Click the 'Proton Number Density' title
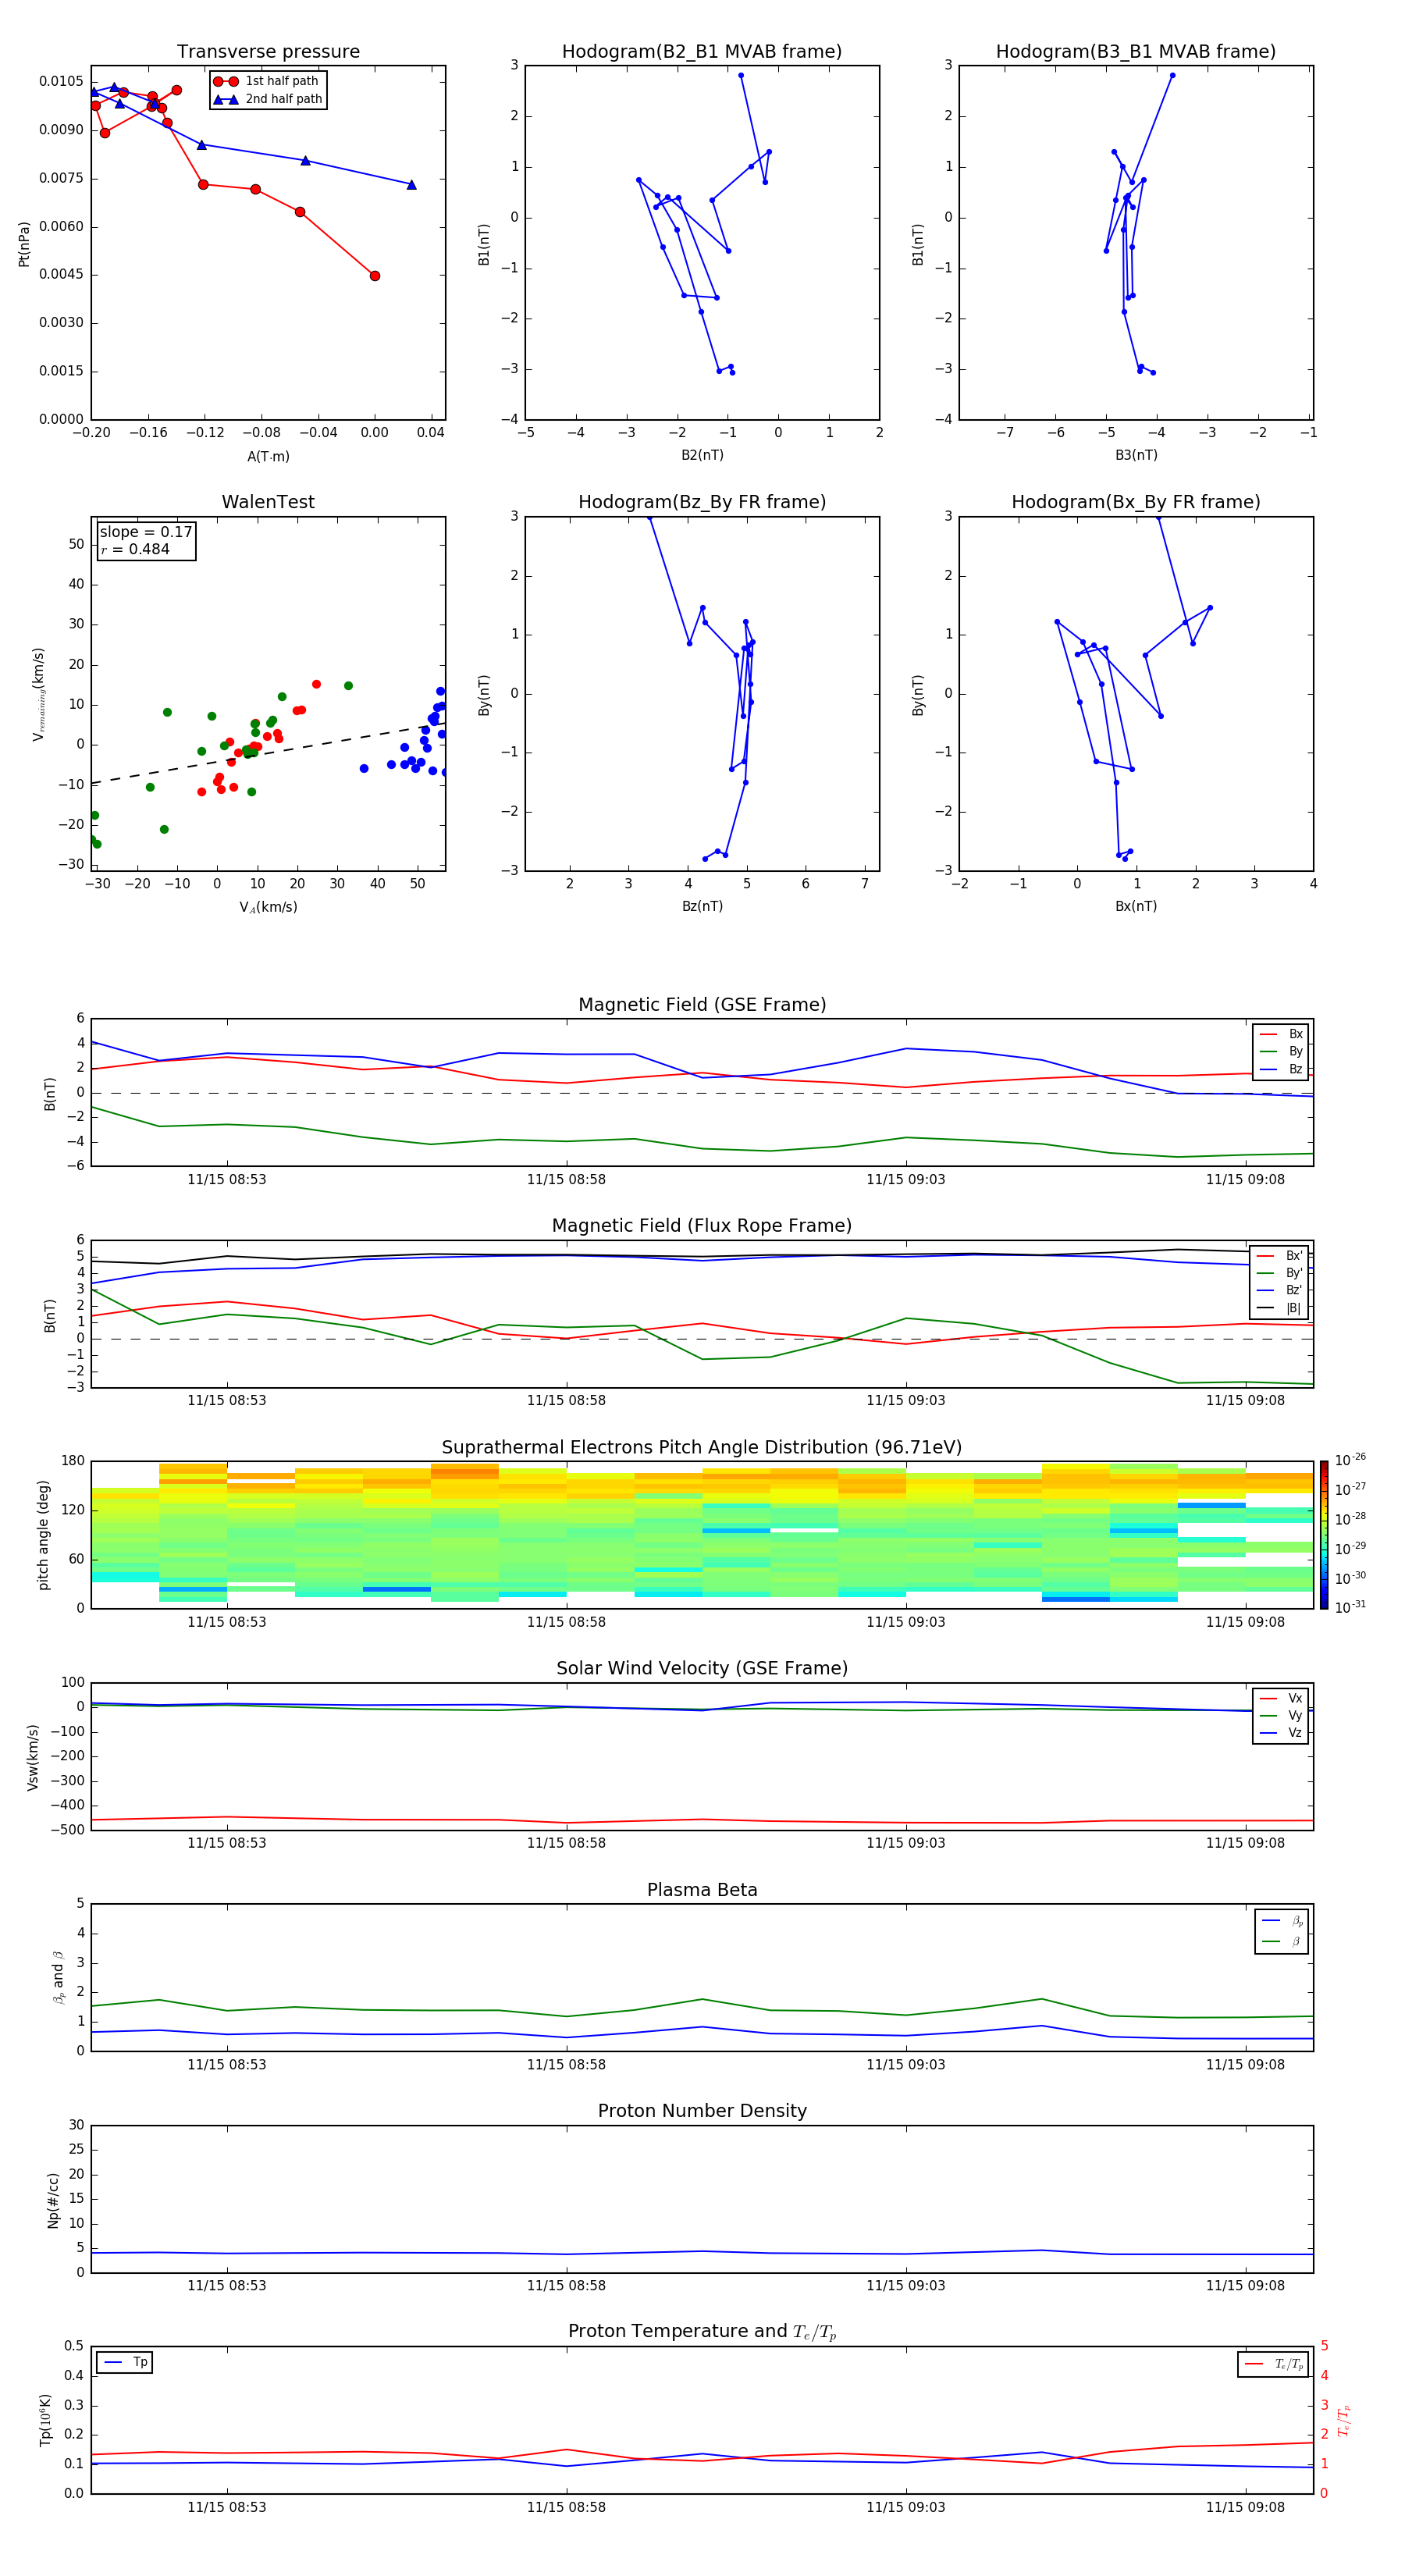 (702, 2111)
